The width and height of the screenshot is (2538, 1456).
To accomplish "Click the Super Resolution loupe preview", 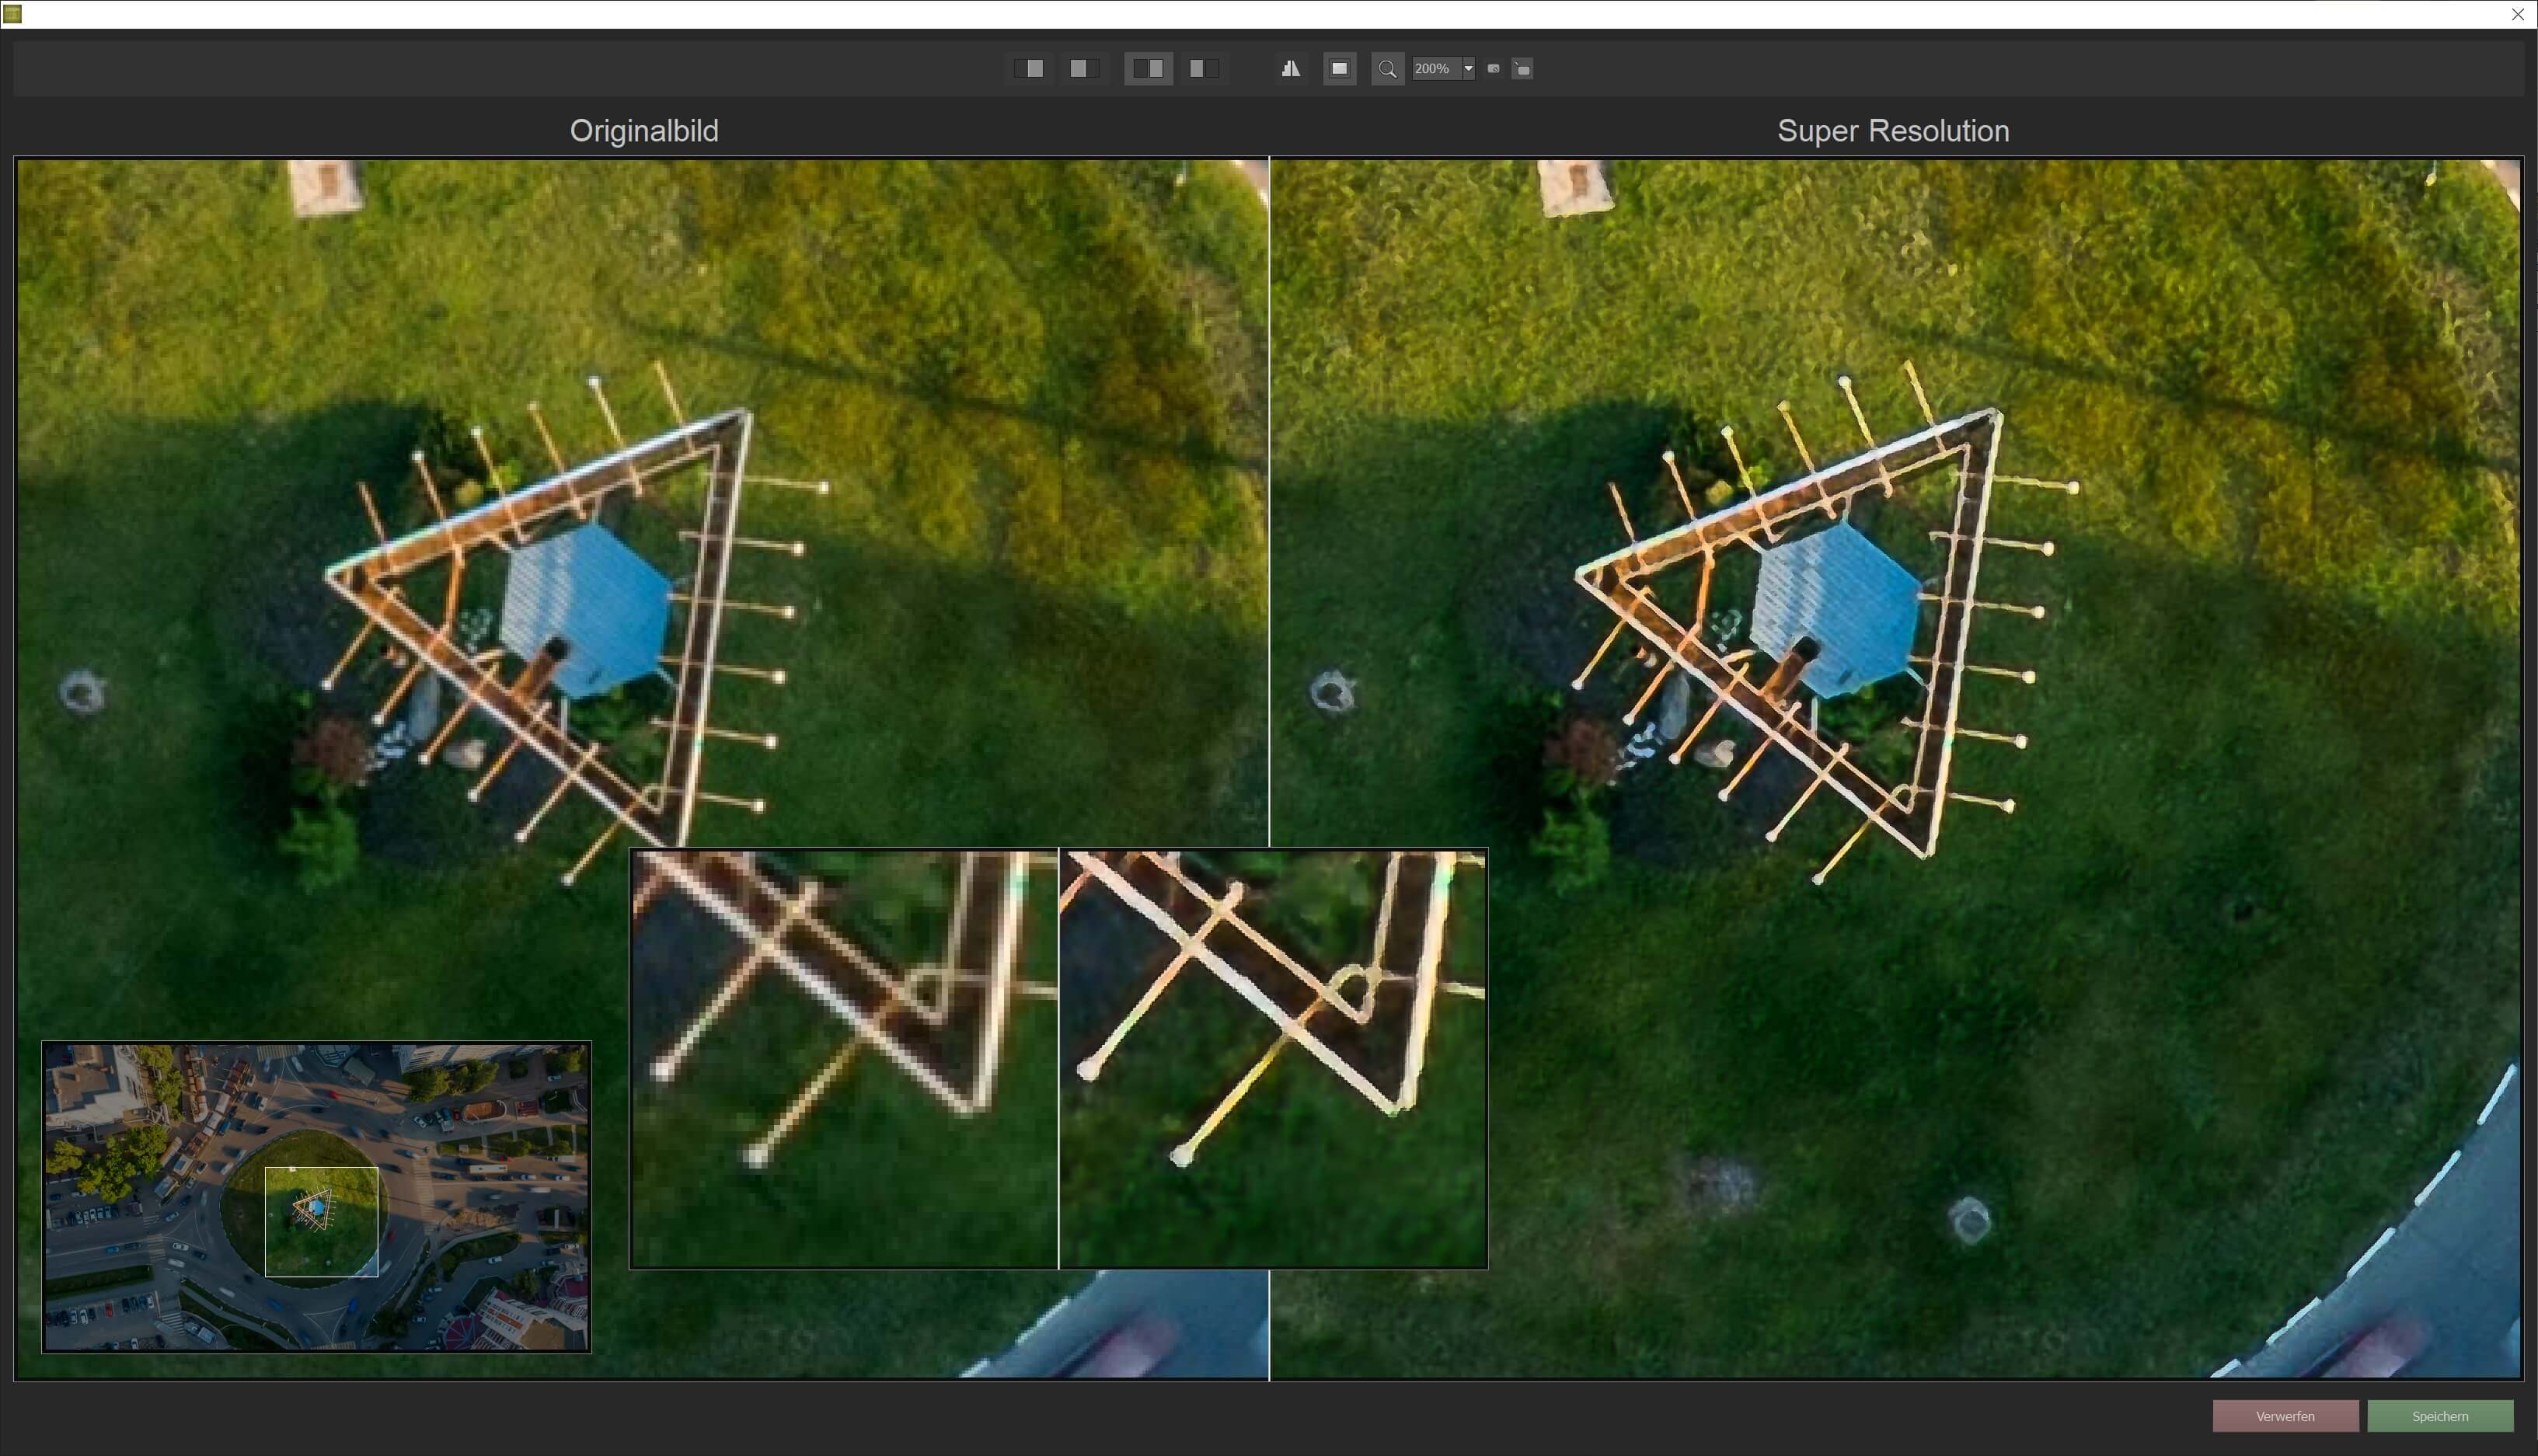I will [x=1273, y=1059].
